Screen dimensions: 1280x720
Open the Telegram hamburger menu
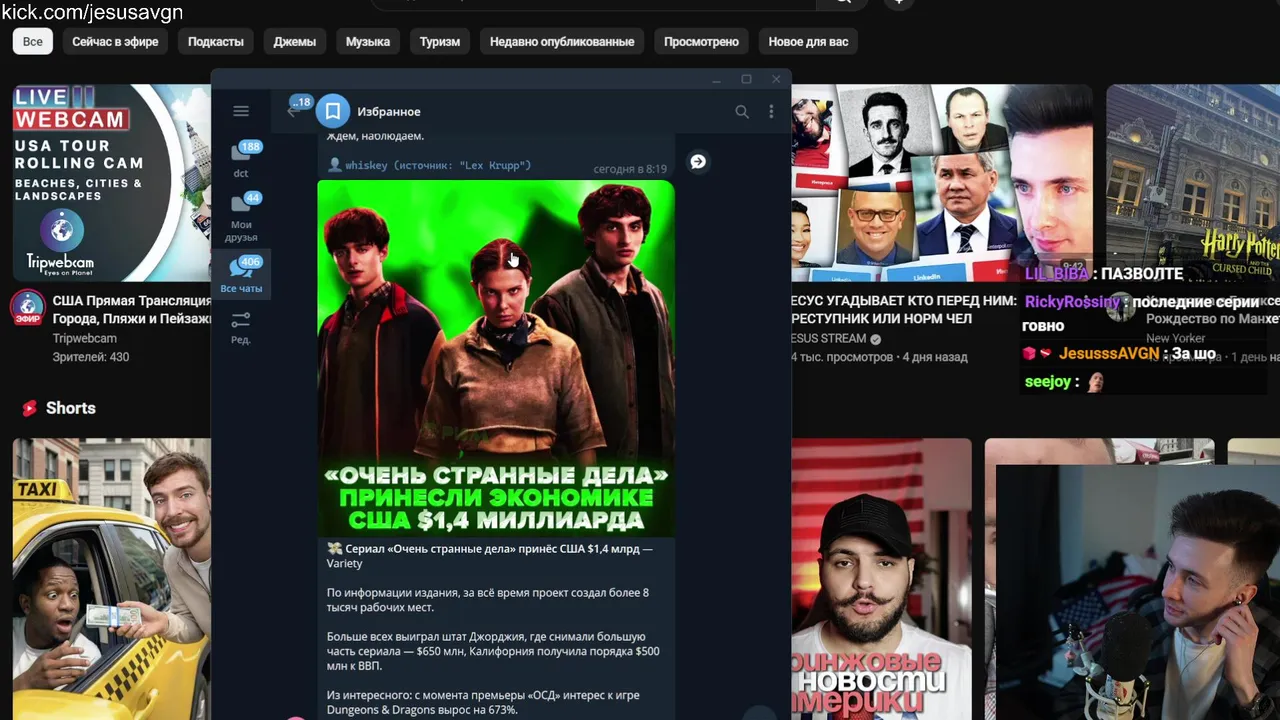click(241, 111)
